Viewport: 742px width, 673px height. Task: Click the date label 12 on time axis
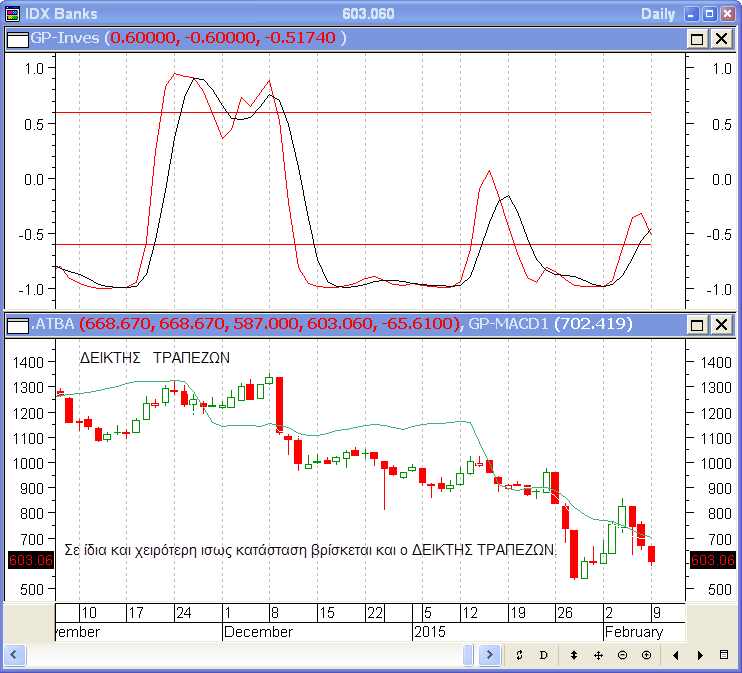point(470,613)
